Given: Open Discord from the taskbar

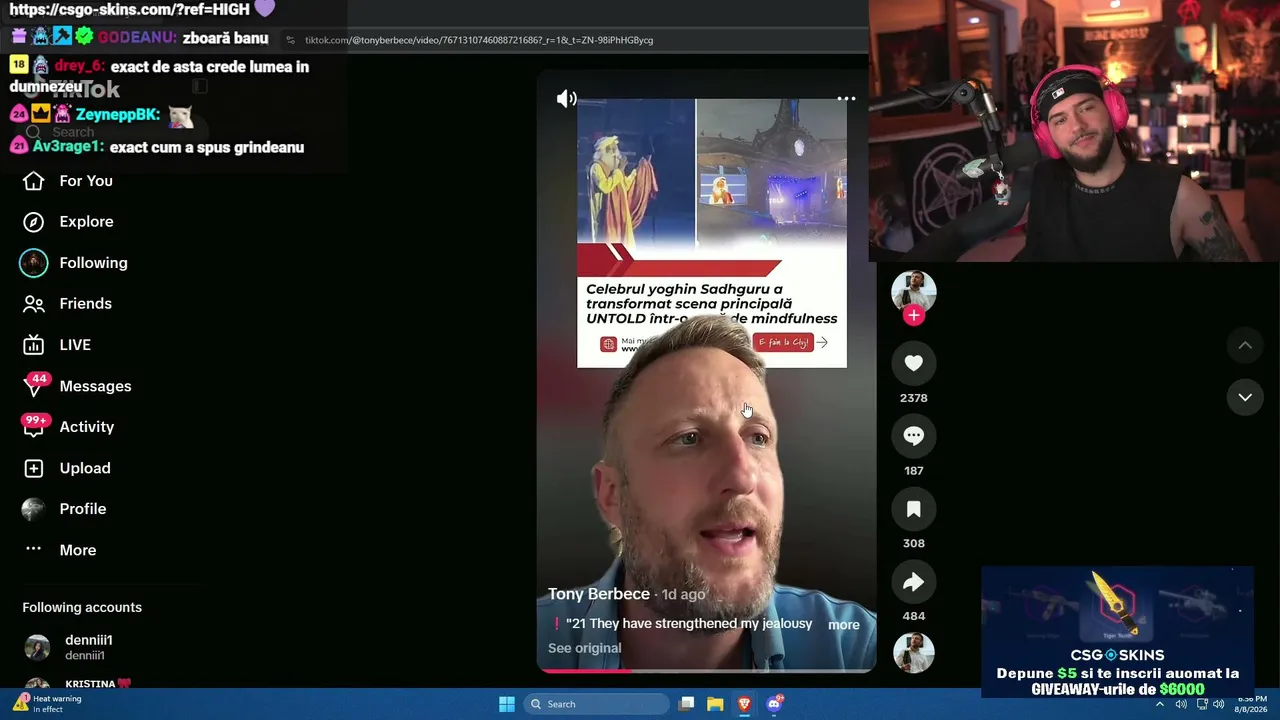Looking at the screenshot, I should click(x=774, y=704).
